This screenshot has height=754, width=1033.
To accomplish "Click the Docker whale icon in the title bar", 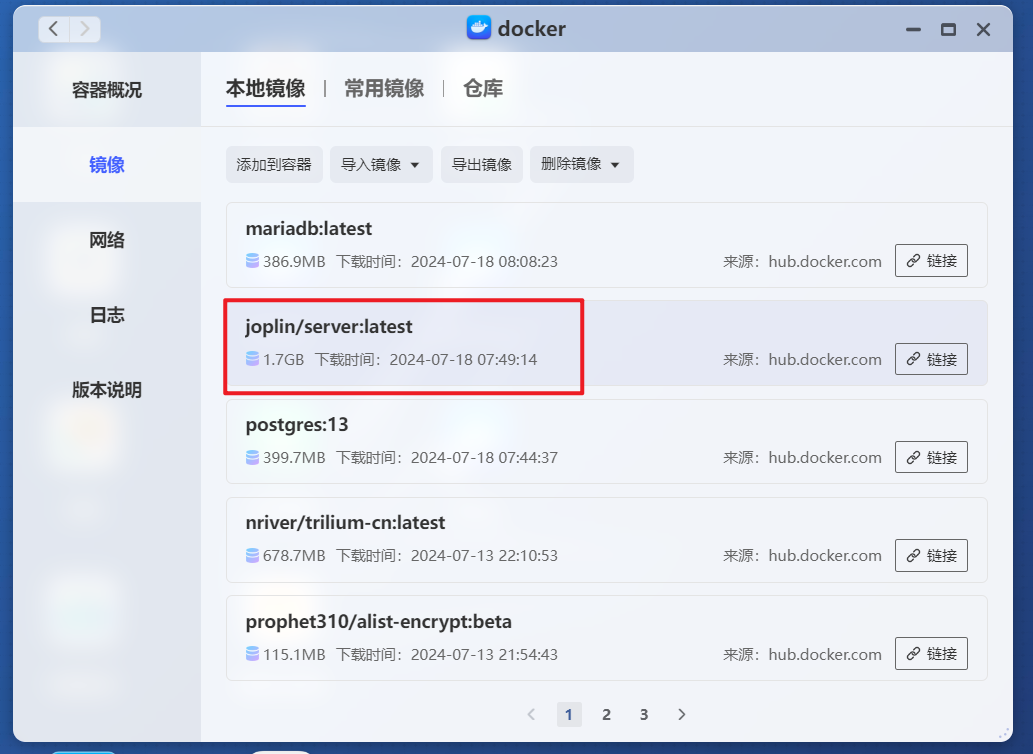I will click(479, 28).
